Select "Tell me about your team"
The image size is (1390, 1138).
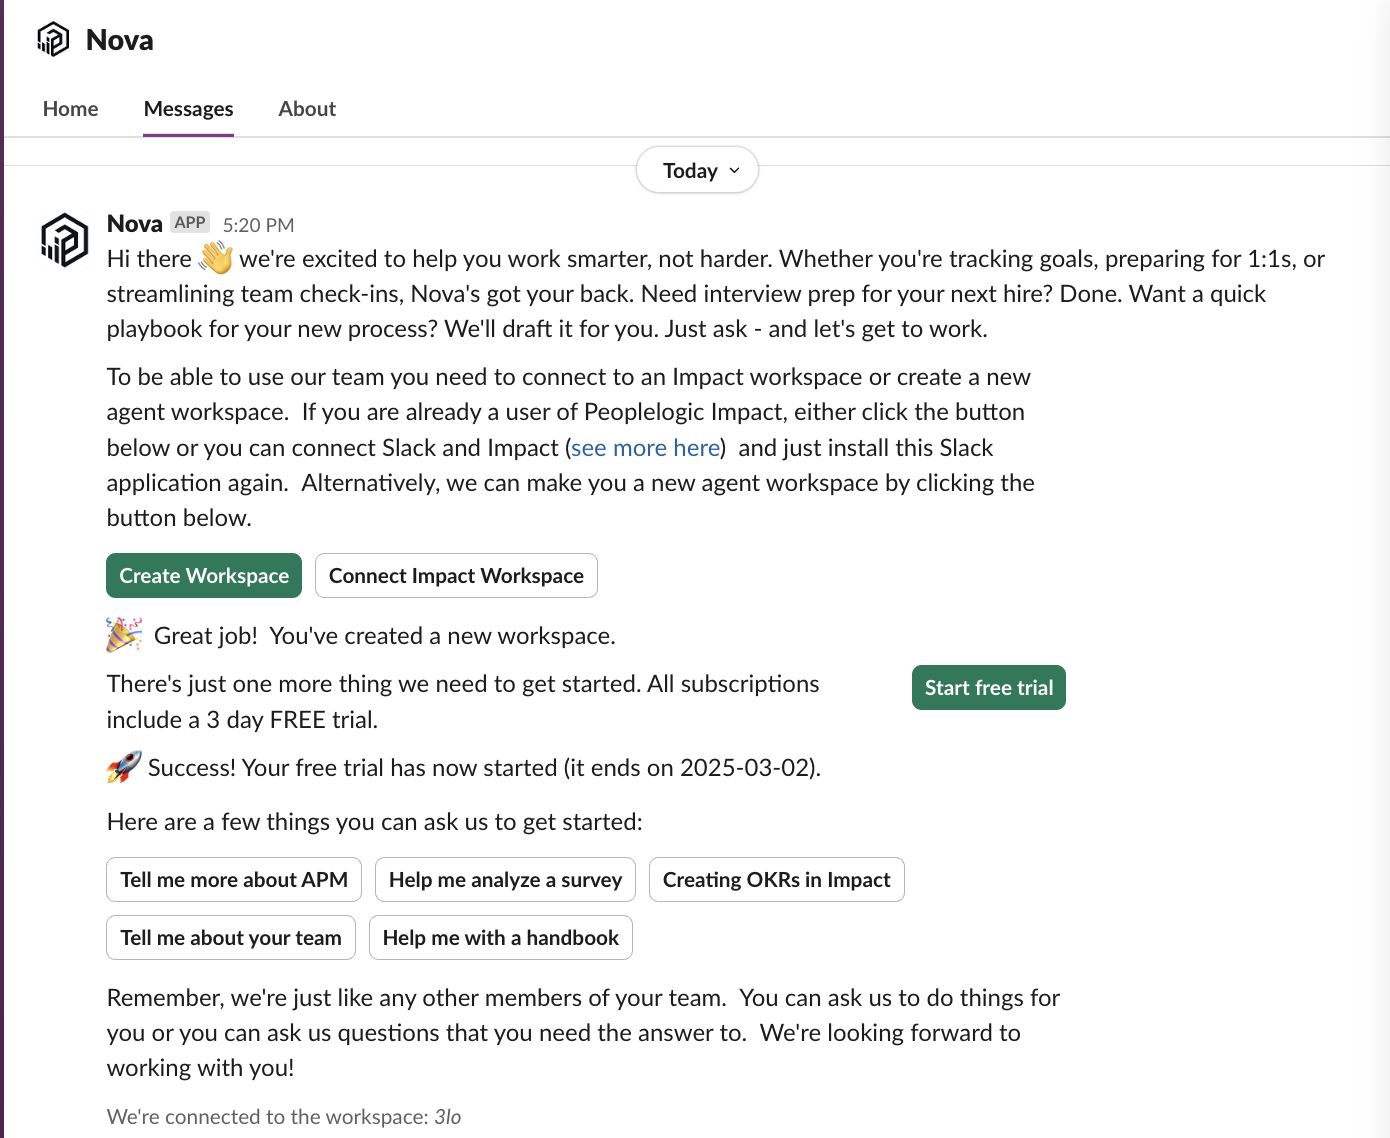[x=231, y=938]
